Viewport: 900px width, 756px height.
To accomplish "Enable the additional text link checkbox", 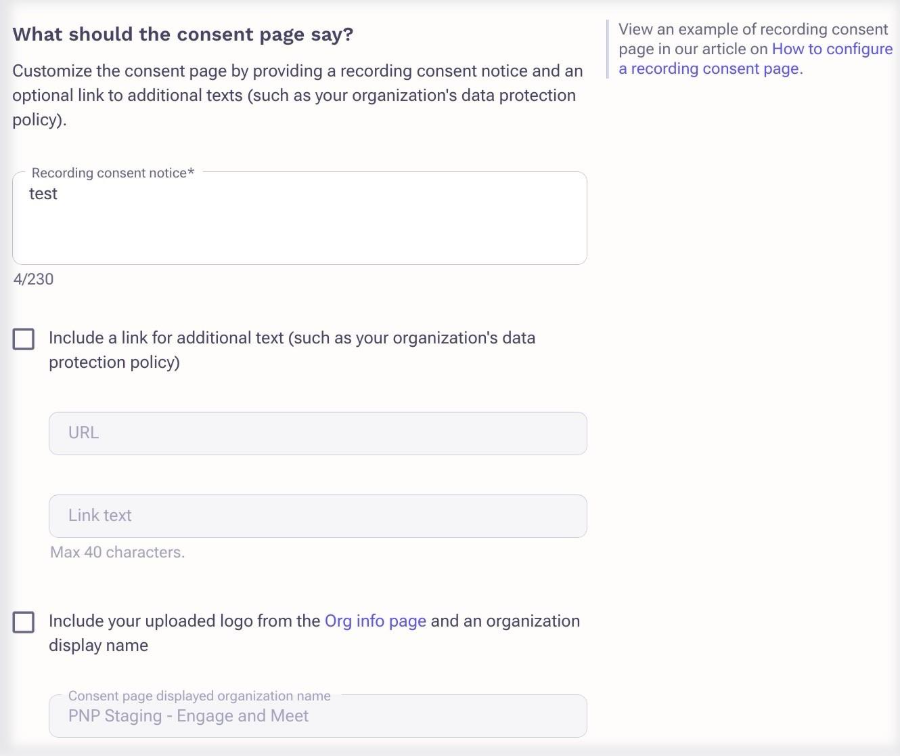I will (x=23, y=339).
